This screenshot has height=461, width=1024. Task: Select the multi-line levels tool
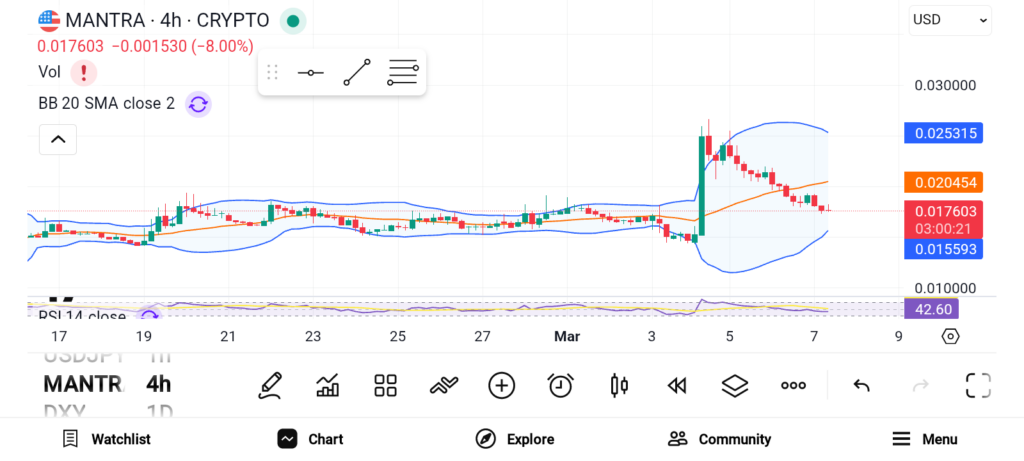click(x=403, y=72)
